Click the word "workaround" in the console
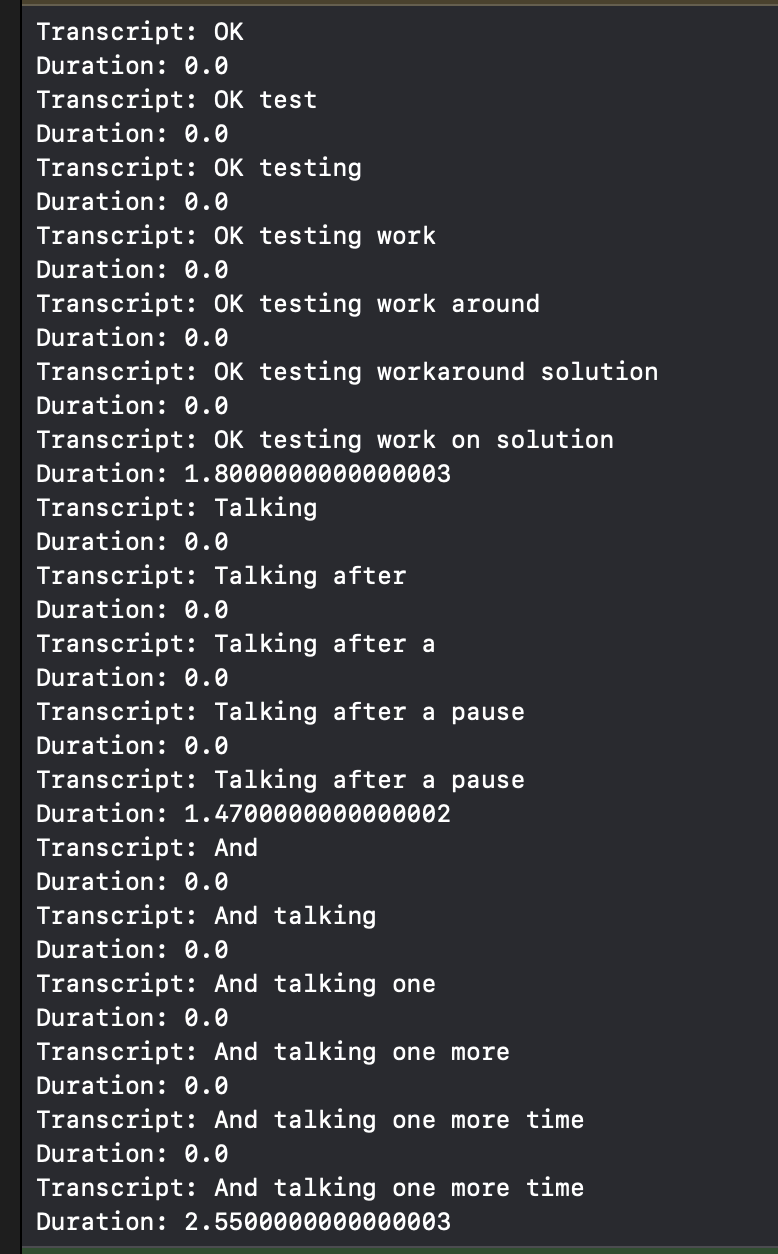 (x=450, y=372)
